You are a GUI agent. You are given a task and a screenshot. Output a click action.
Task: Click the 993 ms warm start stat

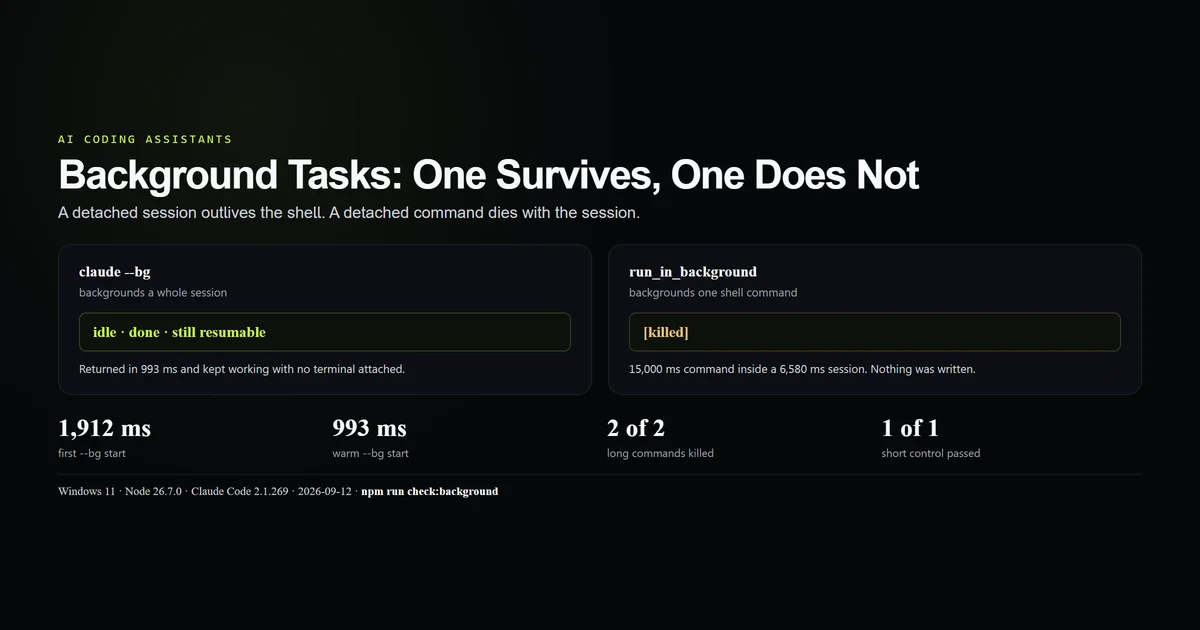point(370,428)
